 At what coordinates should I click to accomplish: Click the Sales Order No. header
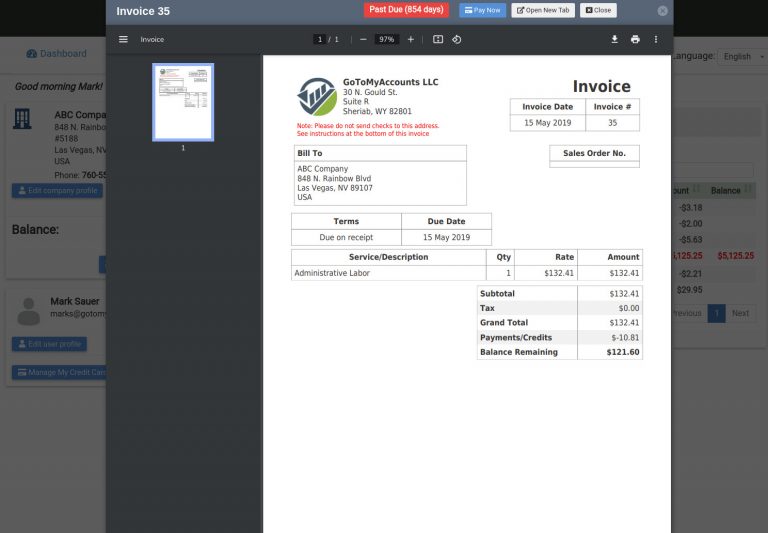(594, 153)
